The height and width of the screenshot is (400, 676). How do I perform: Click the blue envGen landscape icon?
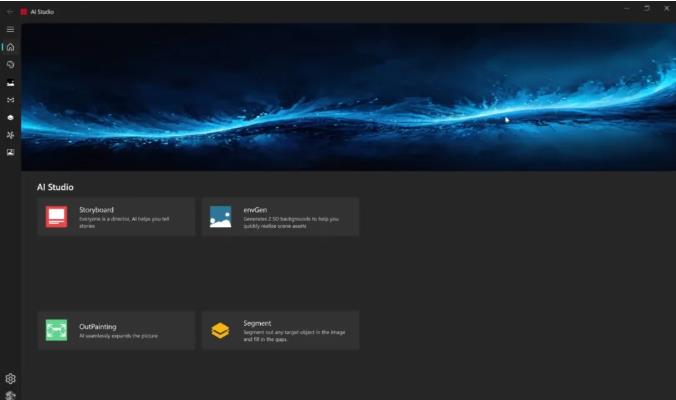click(220, 216)
